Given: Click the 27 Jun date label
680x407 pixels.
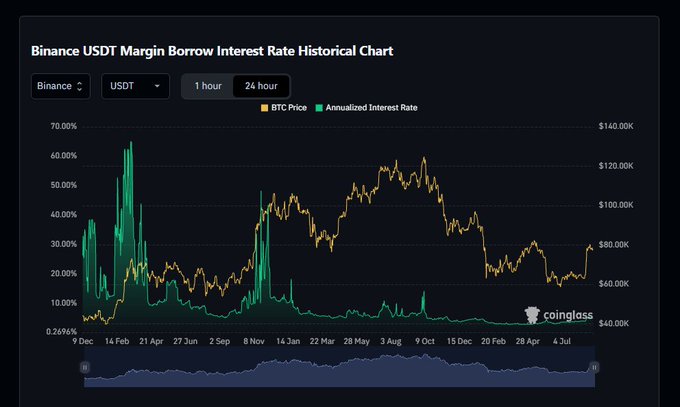Looking at the screenshot, I should [x=185, y=341].
